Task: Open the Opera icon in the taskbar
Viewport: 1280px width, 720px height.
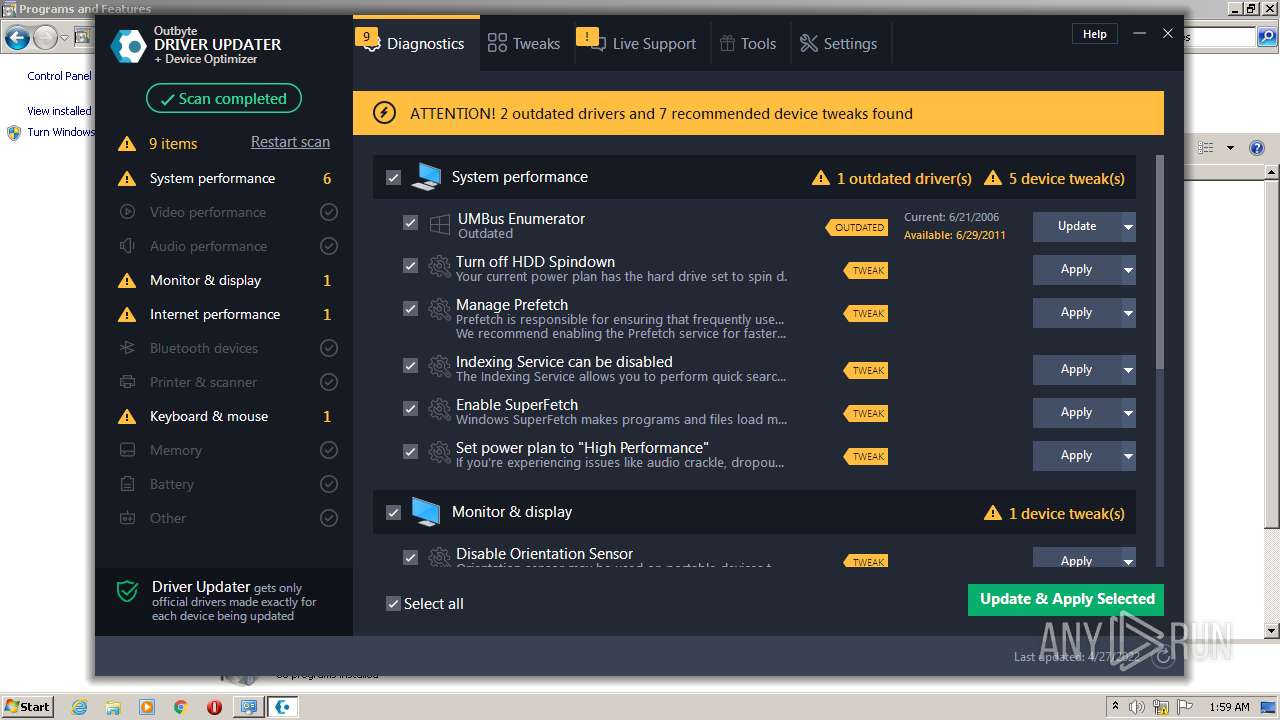Action: 214,707
